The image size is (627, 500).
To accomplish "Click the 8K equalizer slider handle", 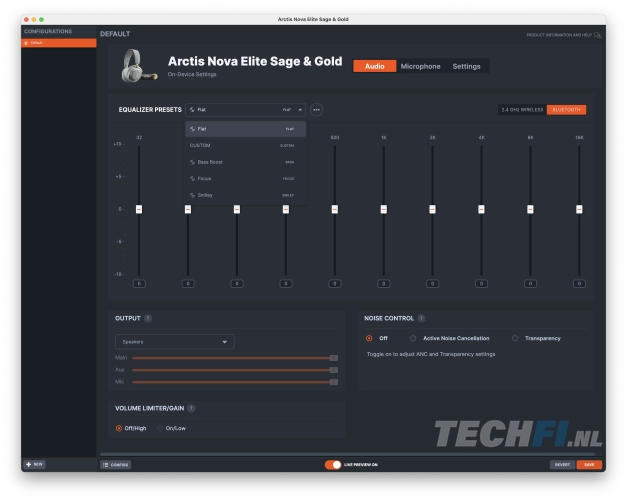I will click(x=530, y=209).
